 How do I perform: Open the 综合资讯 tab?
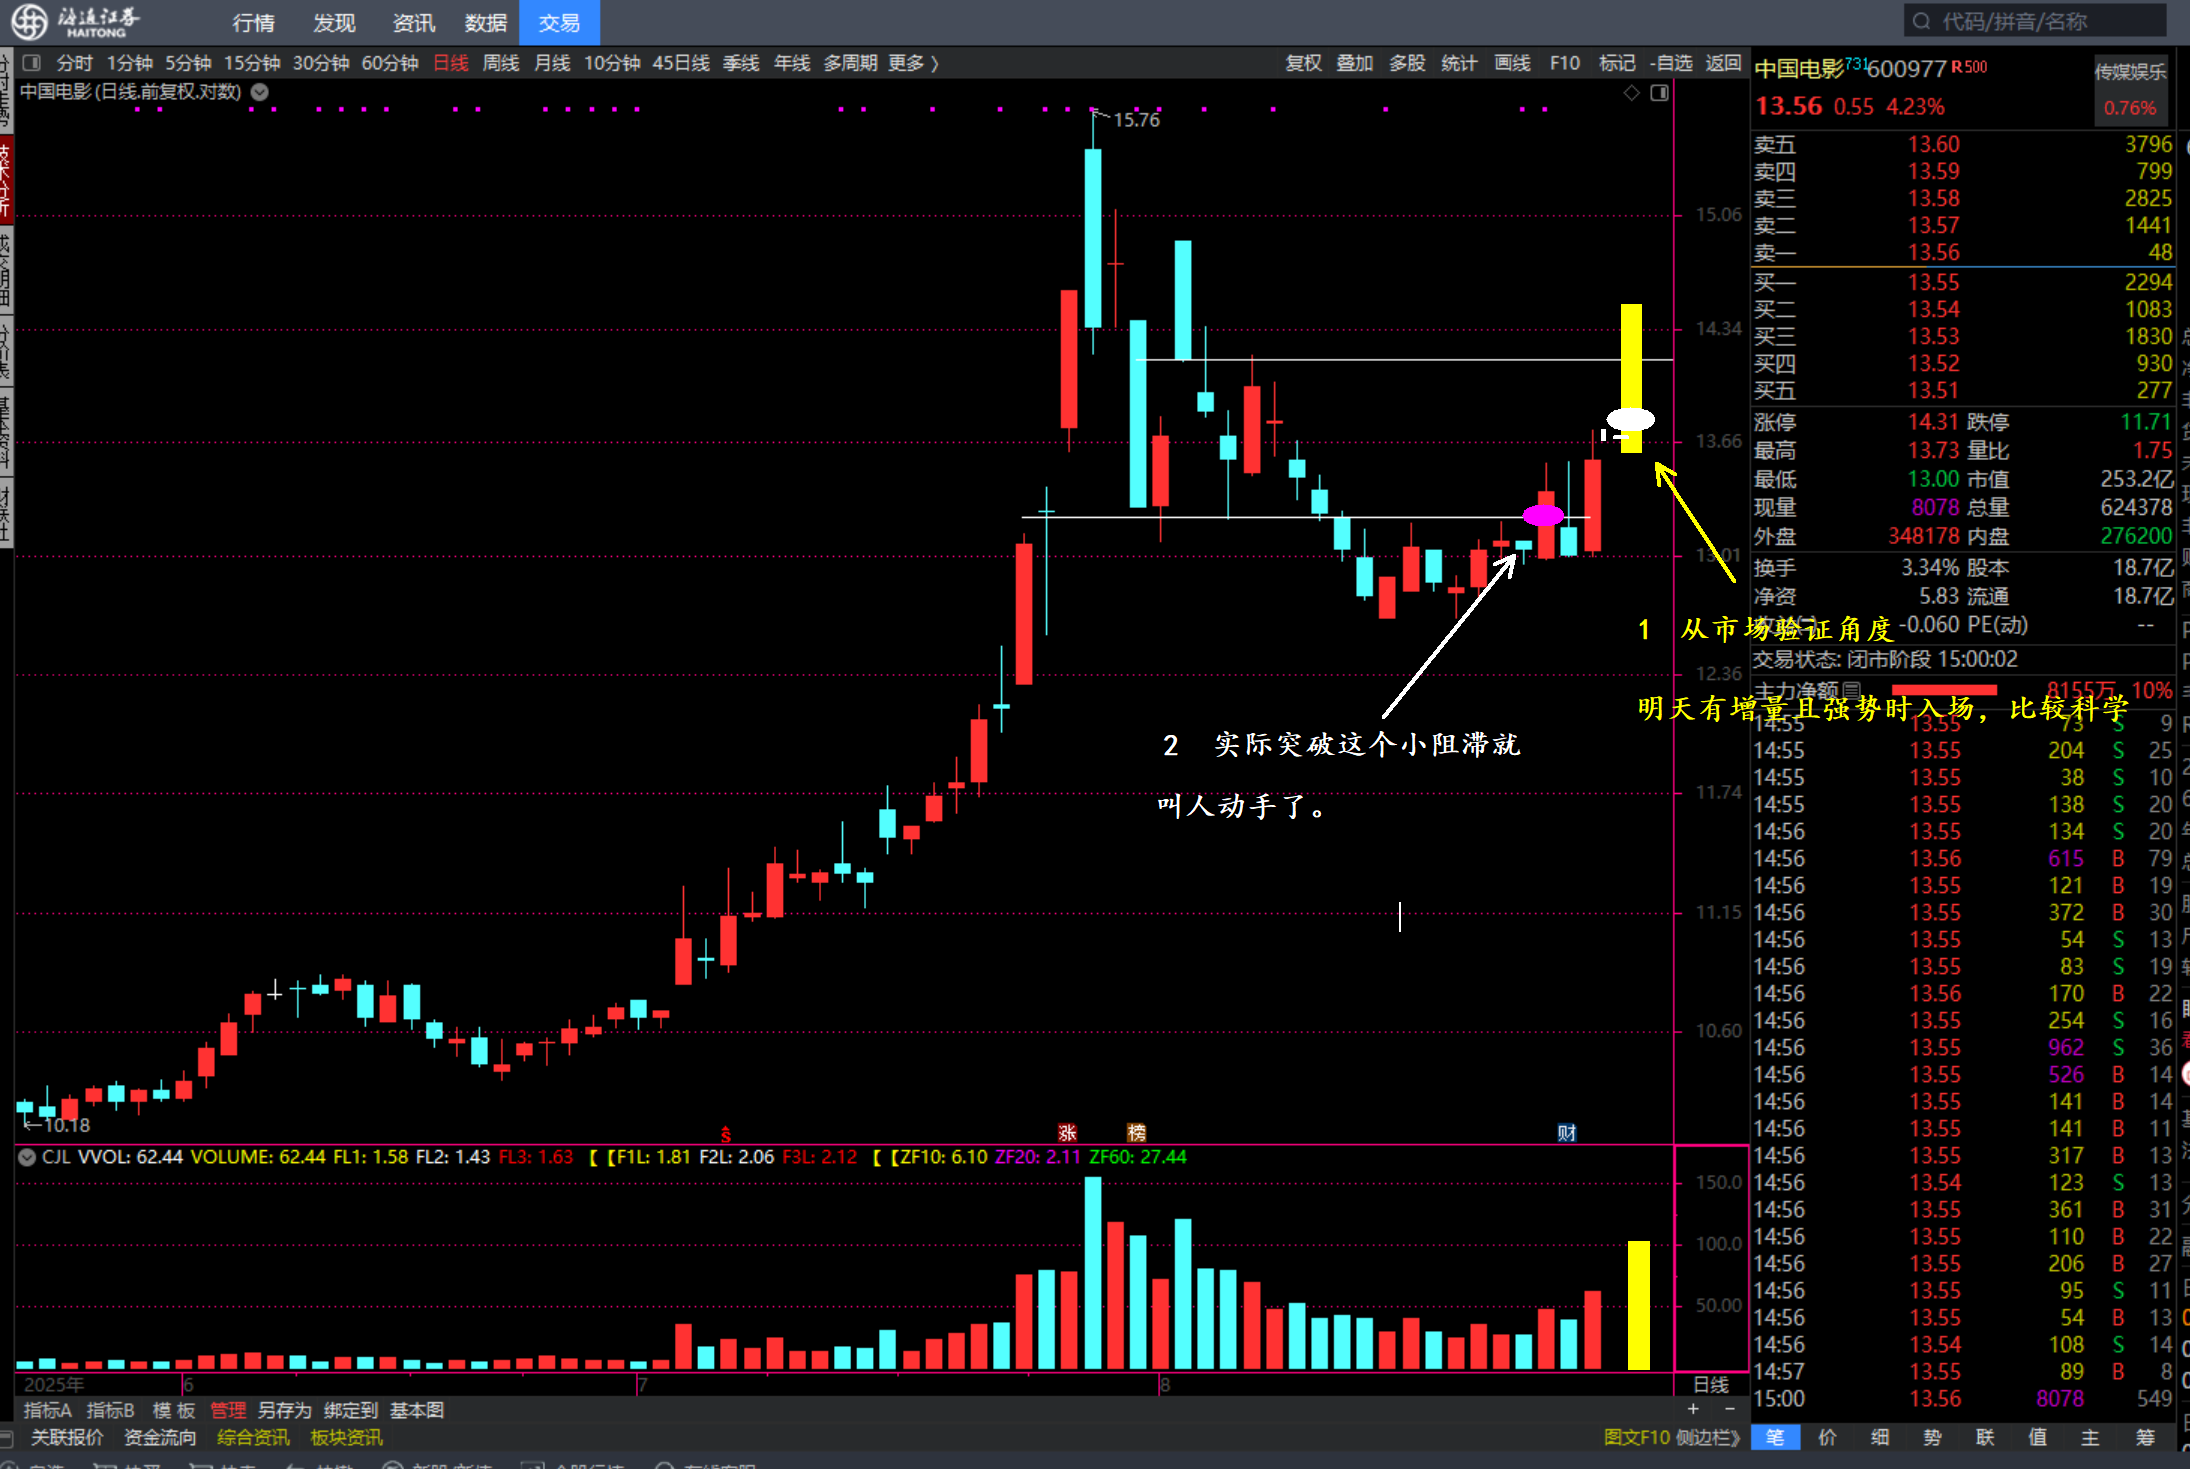click(x=253, y=1437)
